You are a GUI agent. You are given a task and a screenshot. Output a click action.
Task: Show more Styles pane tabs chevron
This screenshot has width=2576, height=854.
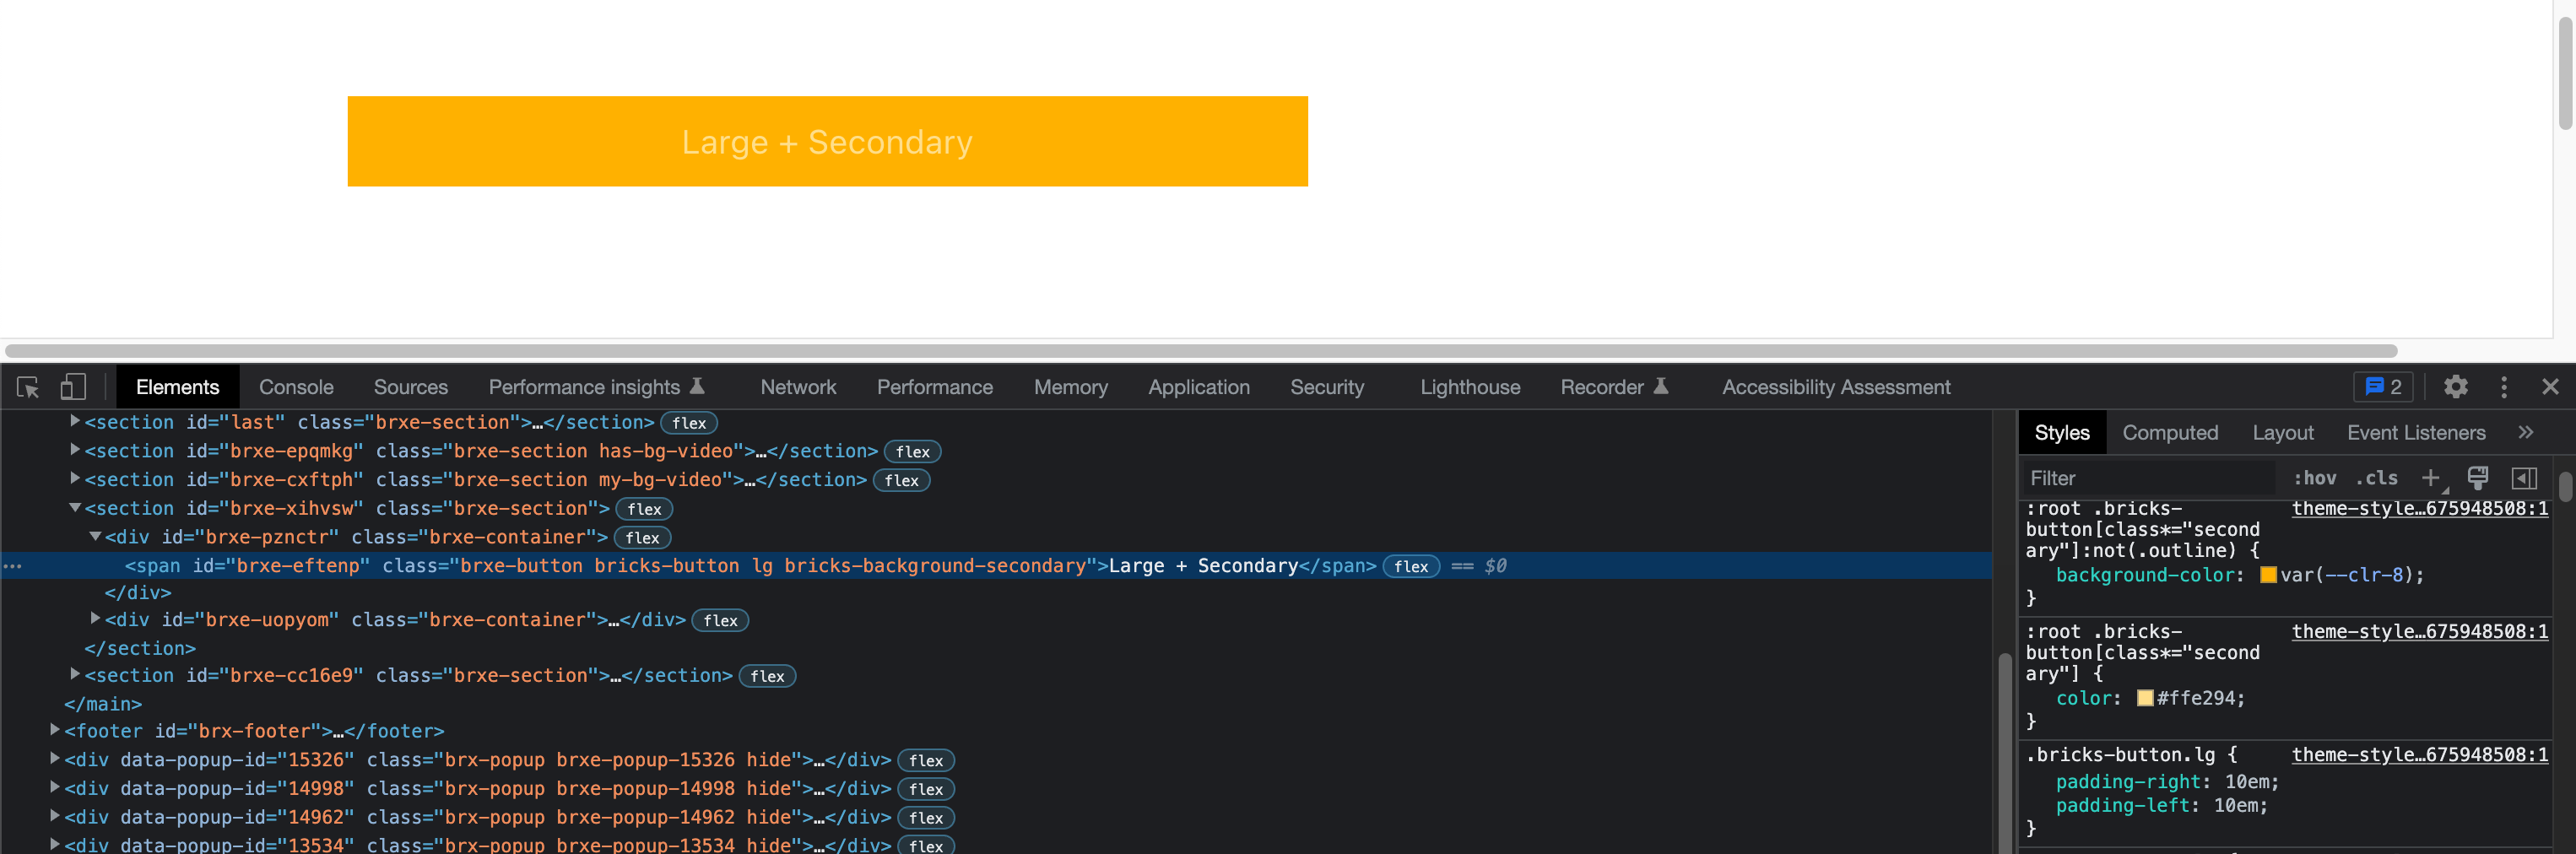(x=2526, y=432)
